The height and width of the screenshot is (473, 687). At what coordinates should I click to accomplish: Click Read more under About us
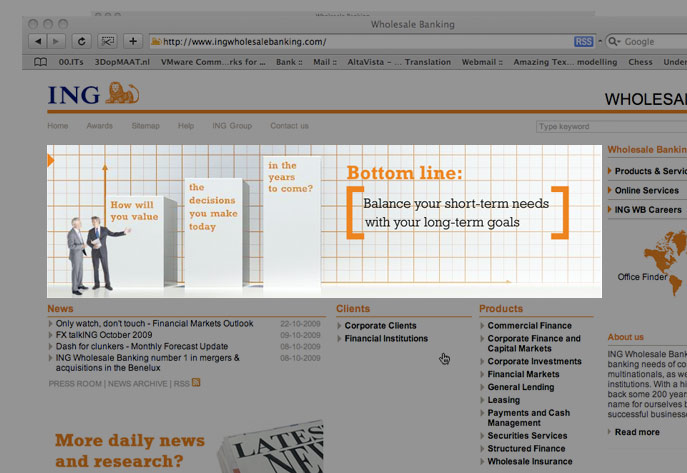pos(637,432)
